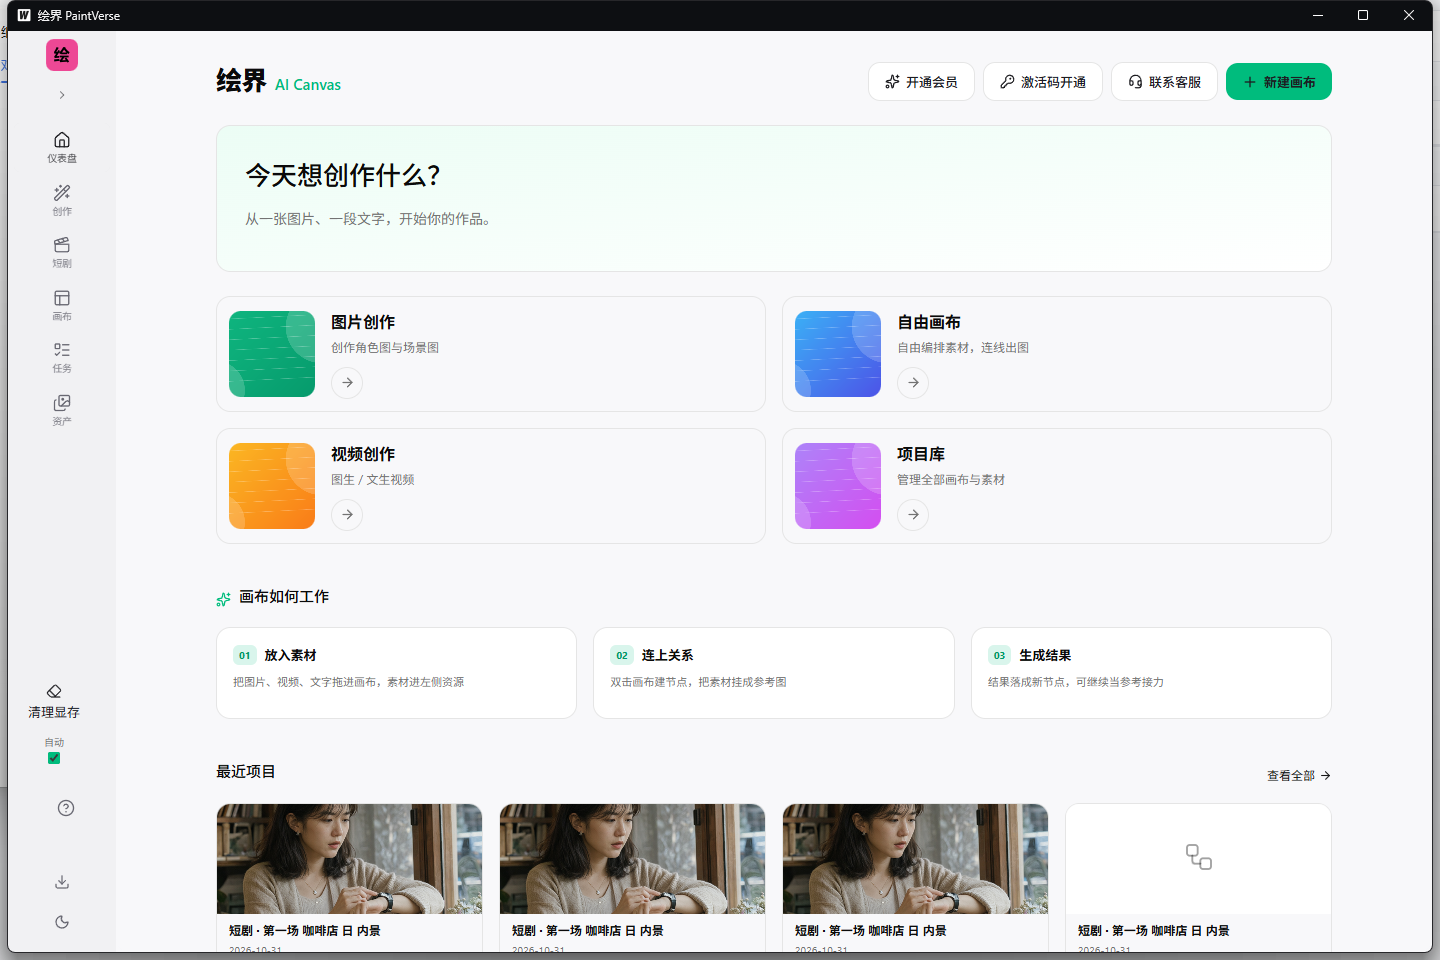Click the download icon in the sidebar
The height and width of the screenshot is (960, 1440).
click(x=62, y=882)
